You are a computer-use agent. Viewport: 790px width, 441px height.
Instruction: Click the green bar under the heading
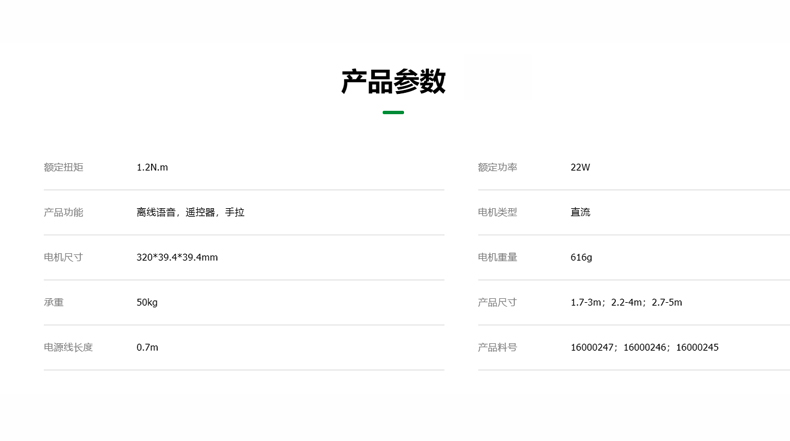(393, 113)
